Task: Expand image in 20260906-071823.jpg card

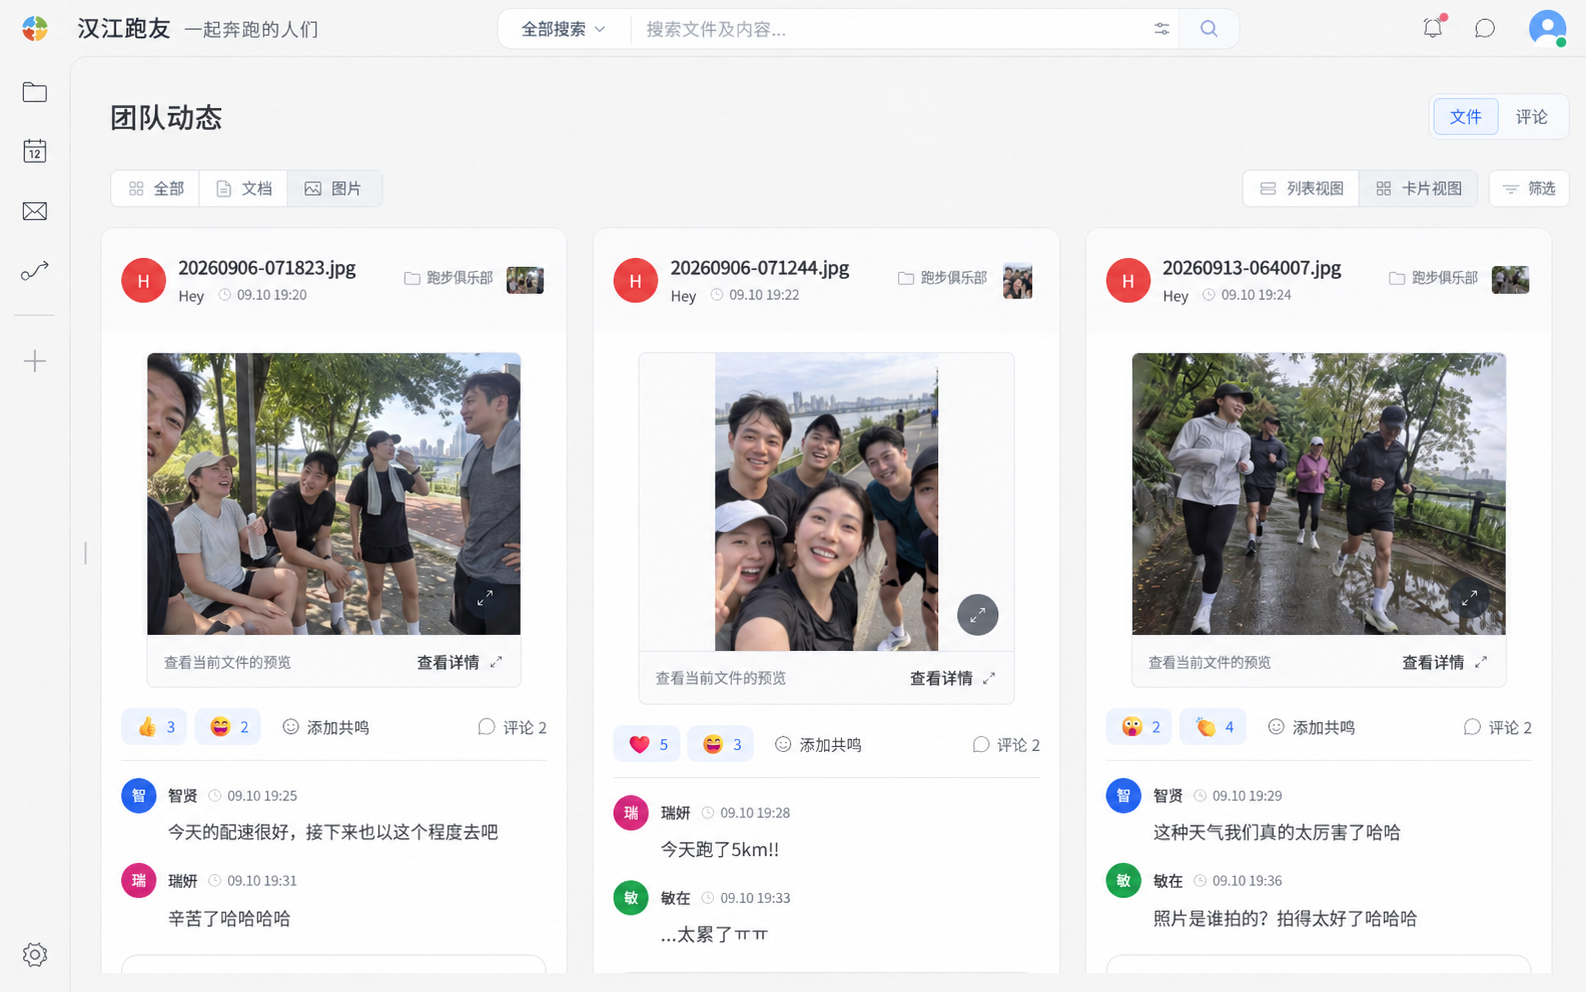Action: pyautogui.click(x=485, y=598)
